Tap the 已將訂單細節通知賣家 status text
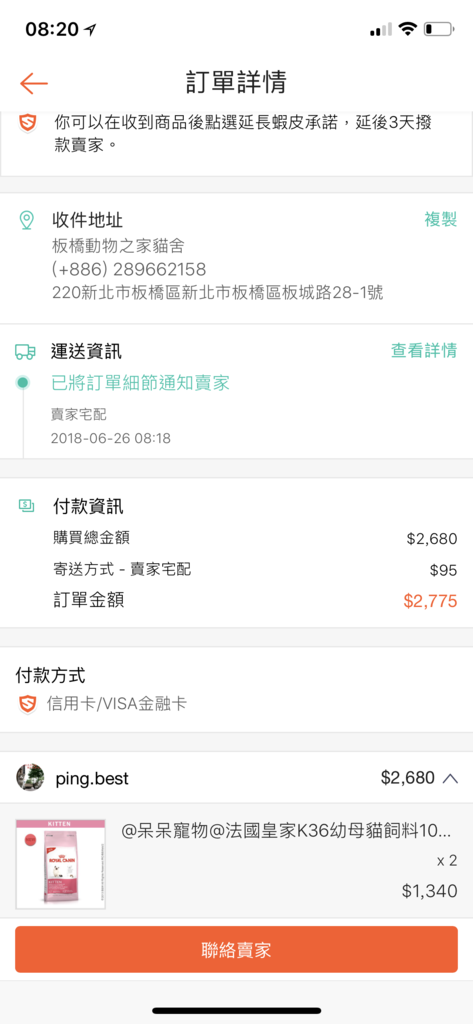 tap(140, 383)
